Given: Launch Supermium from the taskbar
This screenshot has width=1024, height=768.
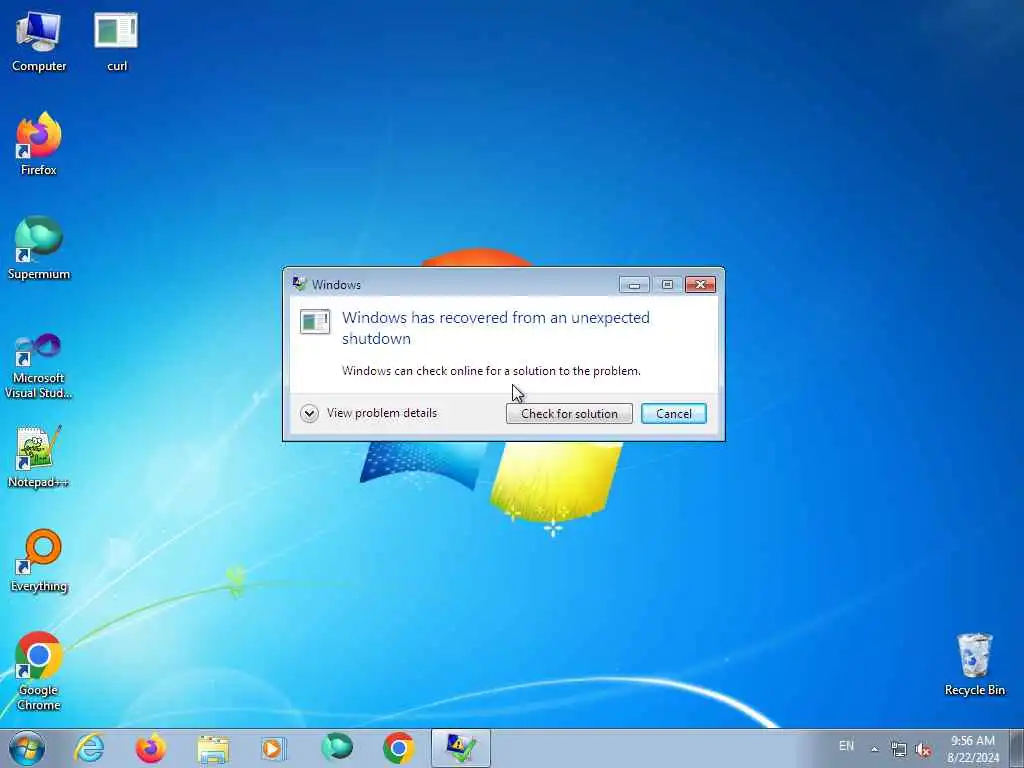Looking at the screenshot, I should pyautogui.click(x=336, y=748).
